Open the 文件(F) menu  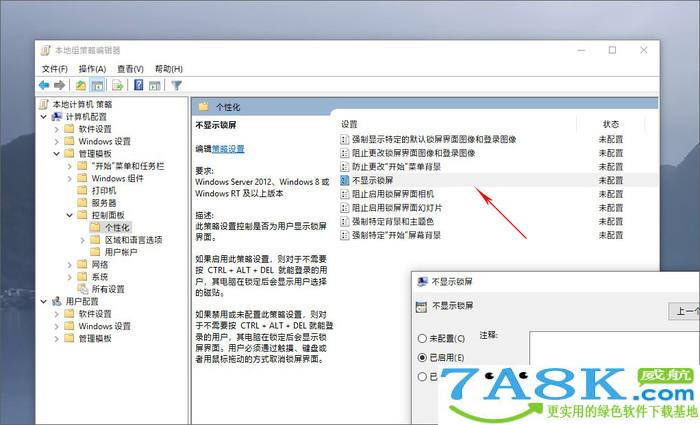[54, 69]
